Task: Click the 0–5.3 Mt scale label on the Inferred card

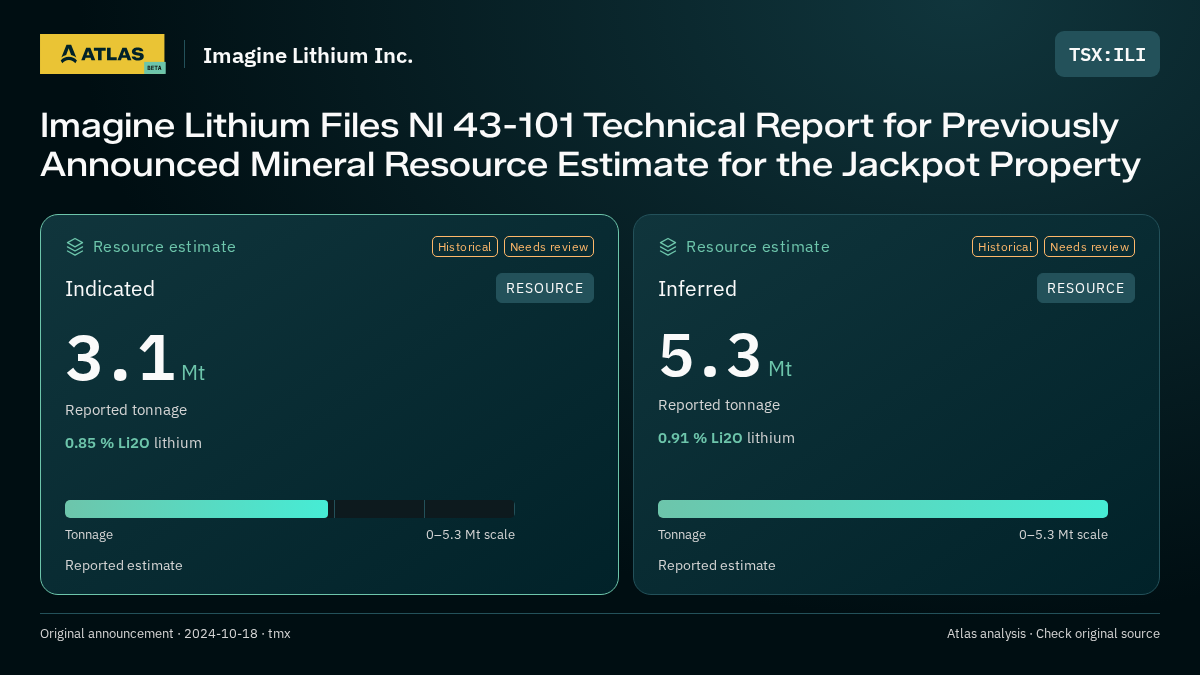Action: coord(1063,535)
